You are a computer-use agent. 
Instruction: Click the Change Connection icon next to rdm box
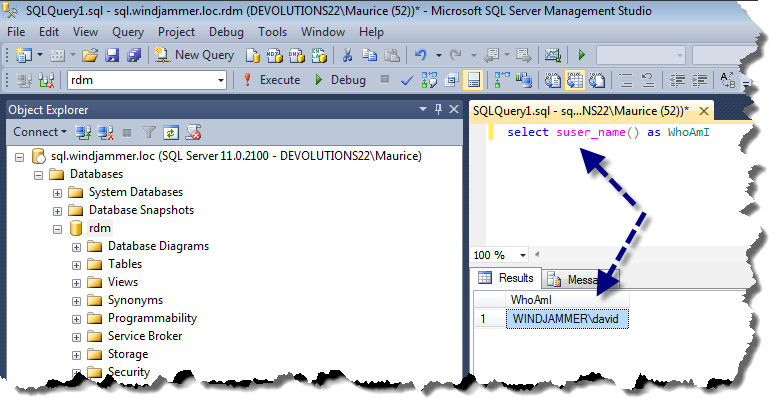tap(46, 80)
